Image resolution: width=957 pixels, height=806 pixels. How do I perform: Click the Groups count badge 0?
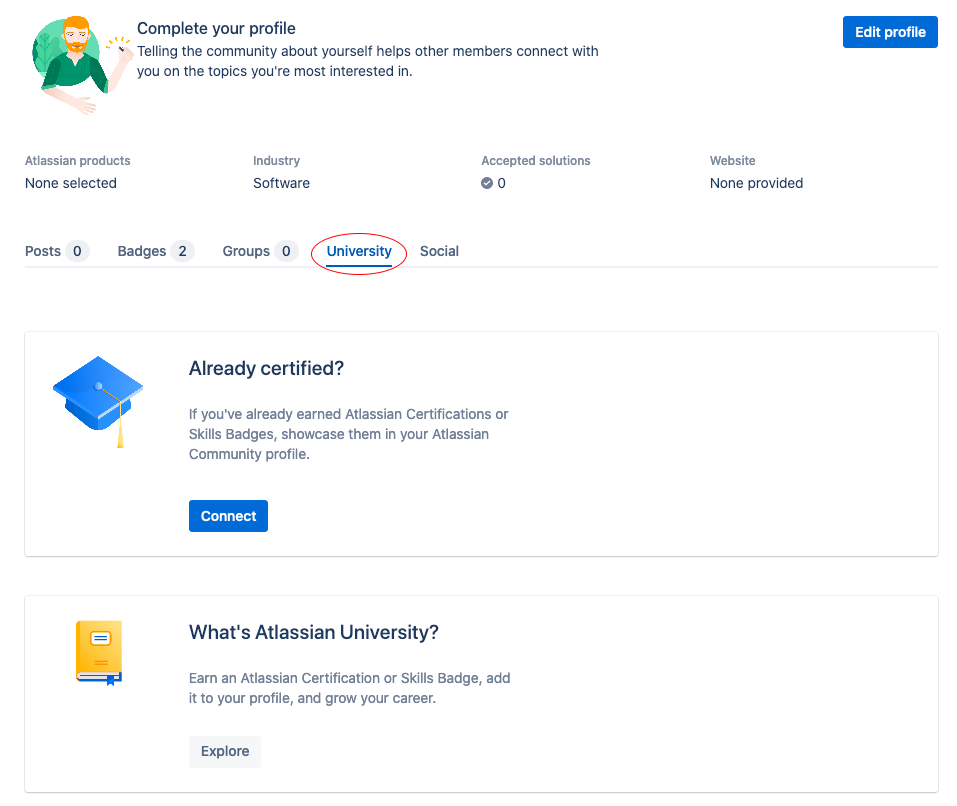coord(286,251)
